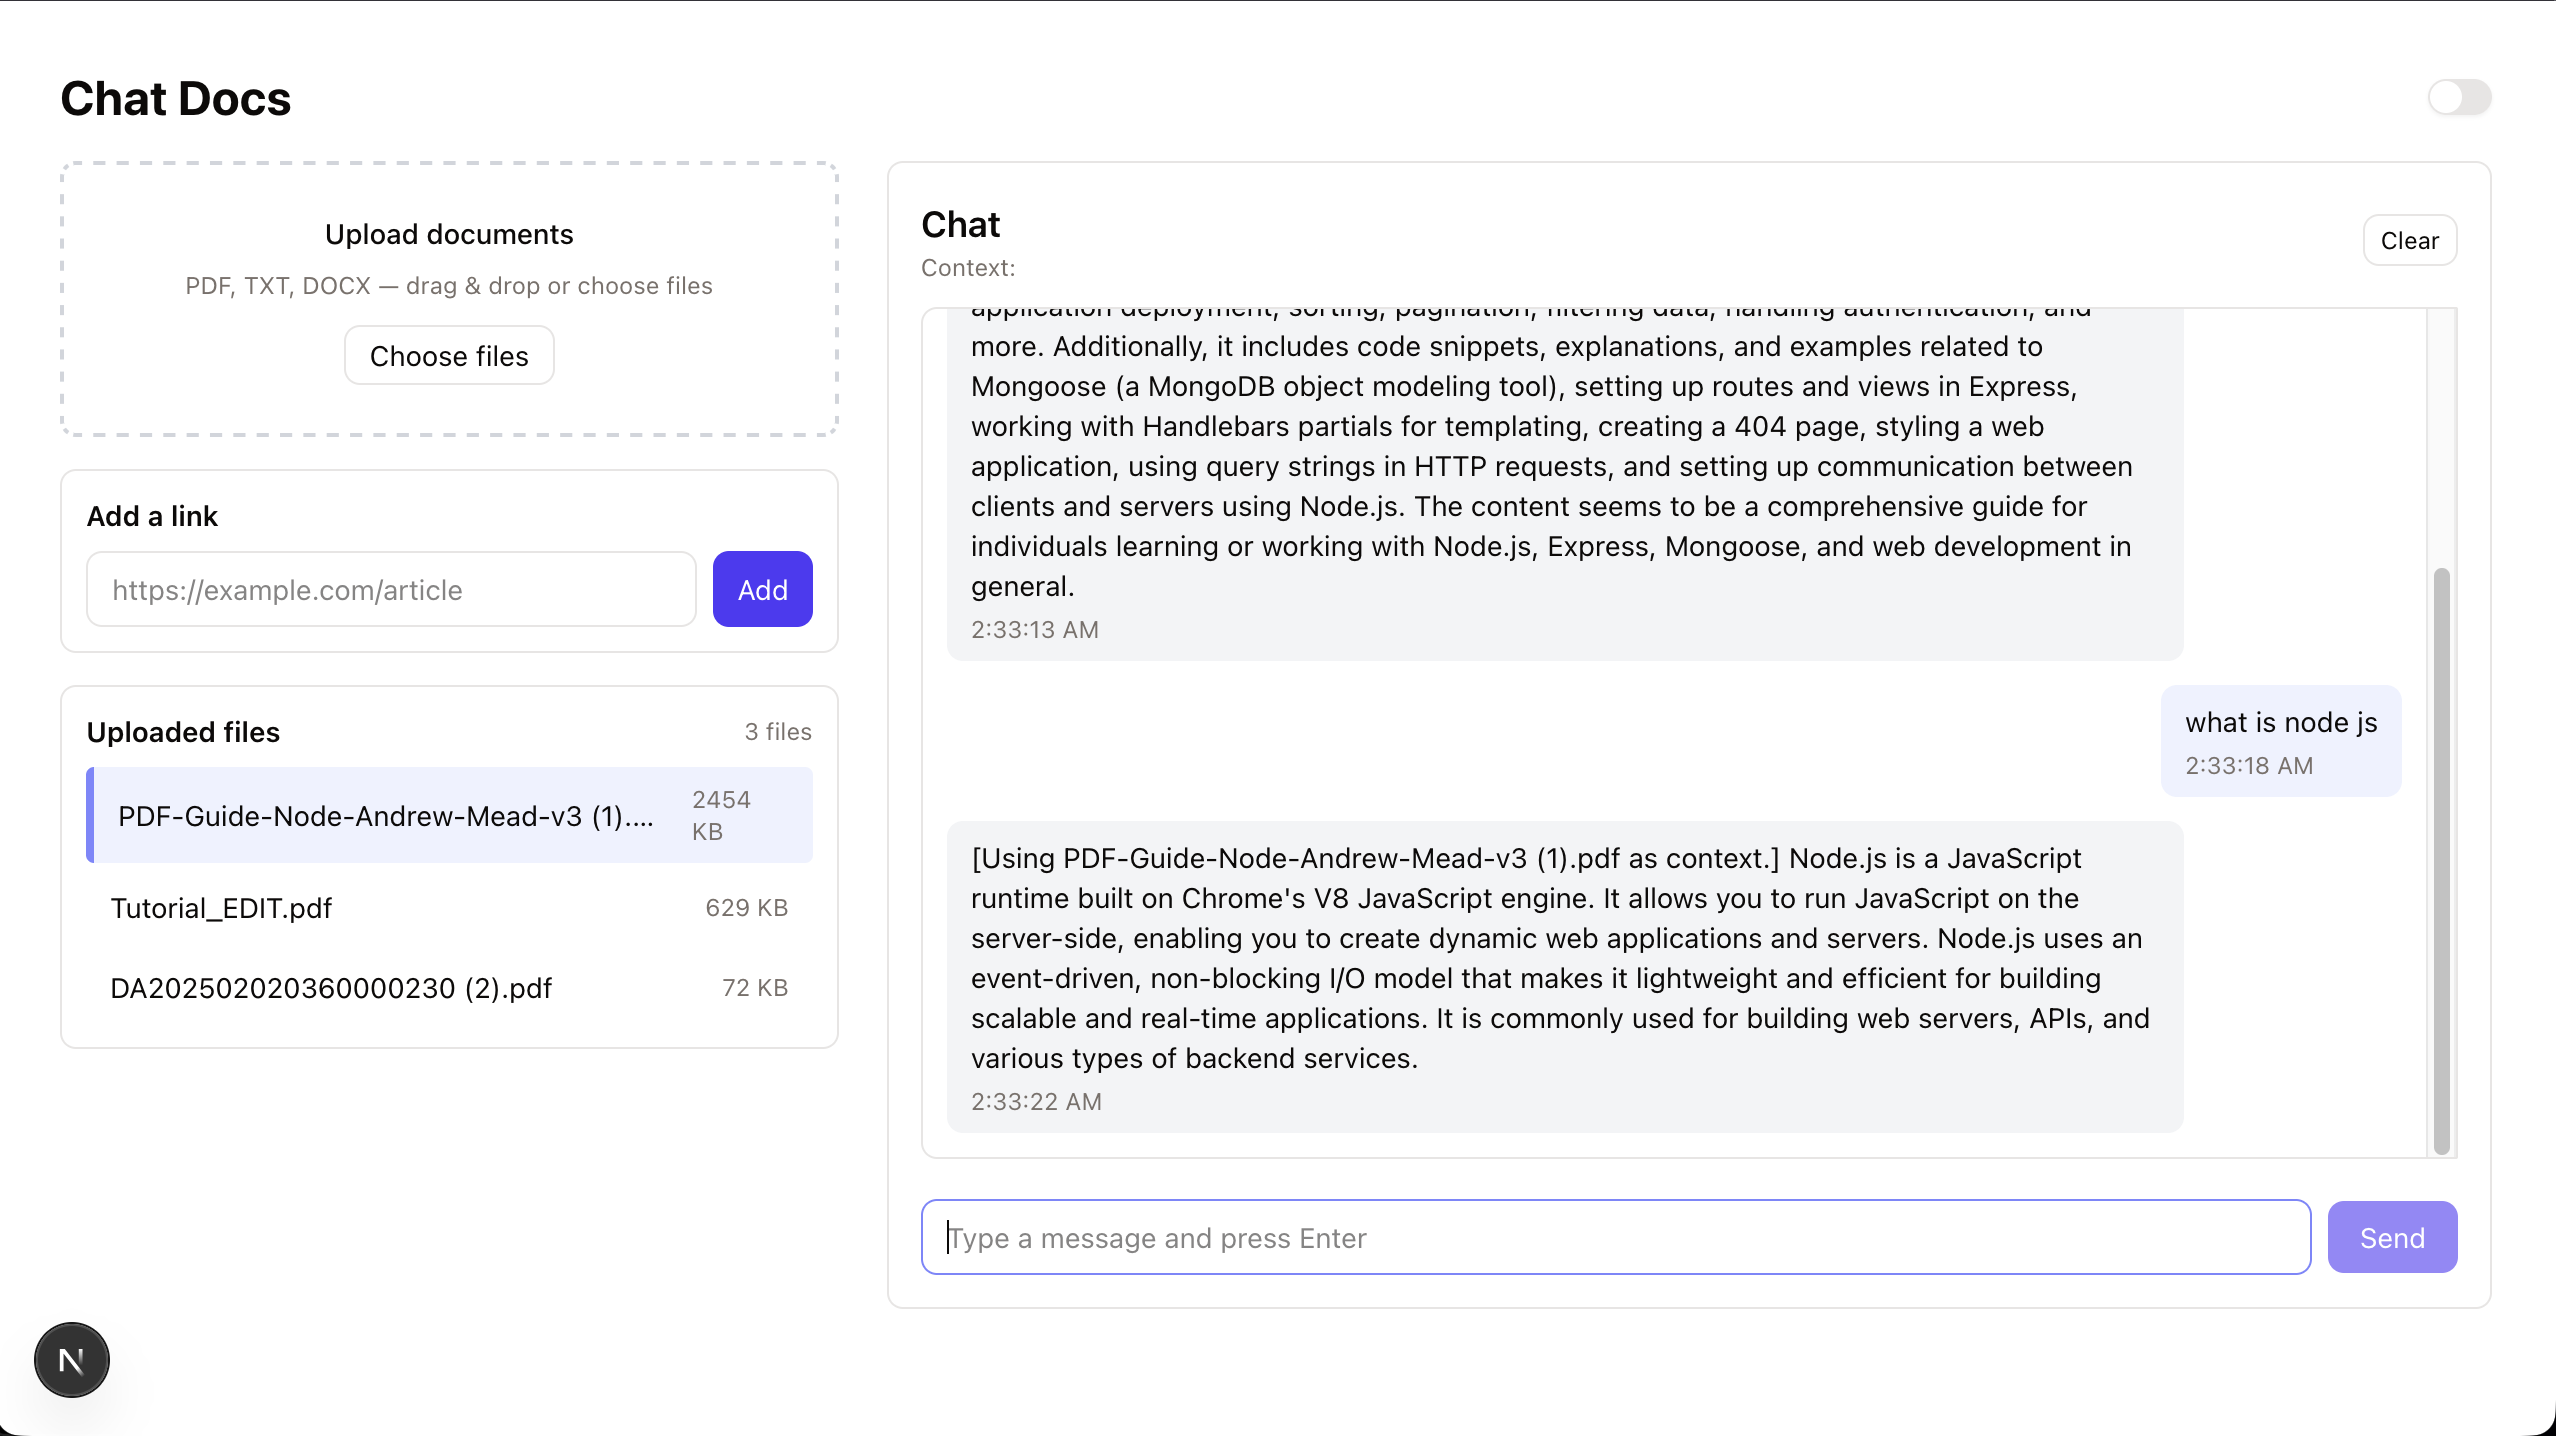
Task: Click the Send button
Action: pyautogui.click(x=2391, y=1237)
